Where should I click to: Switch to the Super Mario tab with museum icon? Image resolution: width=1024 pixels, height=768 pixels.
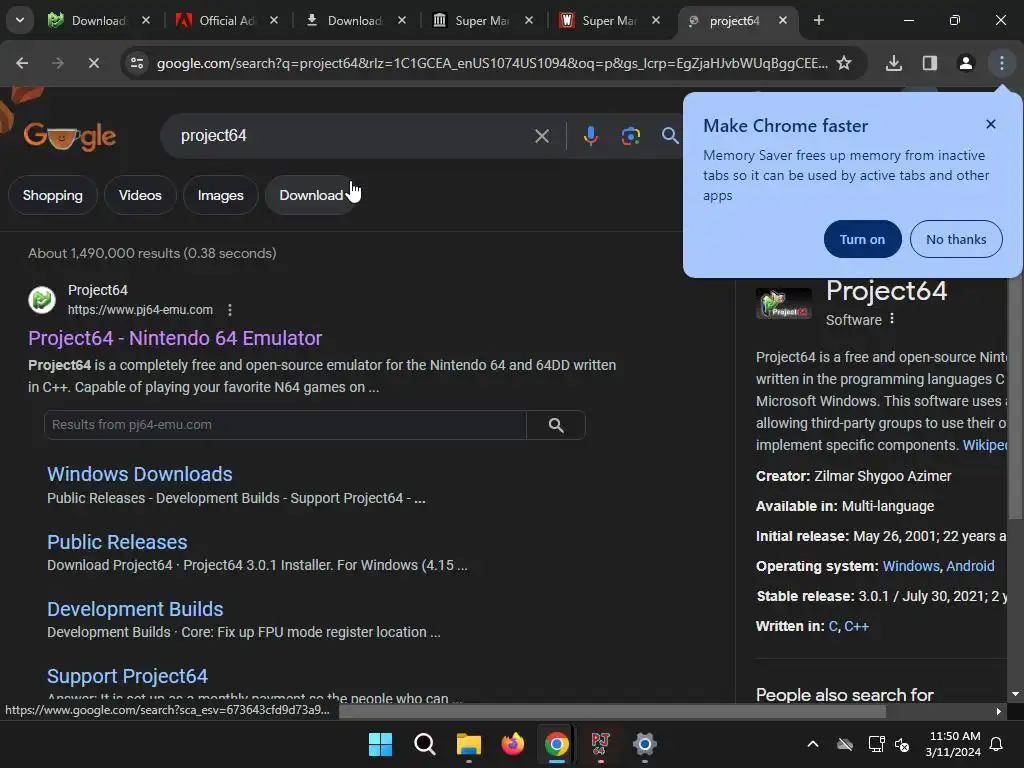tap(481, 21)
